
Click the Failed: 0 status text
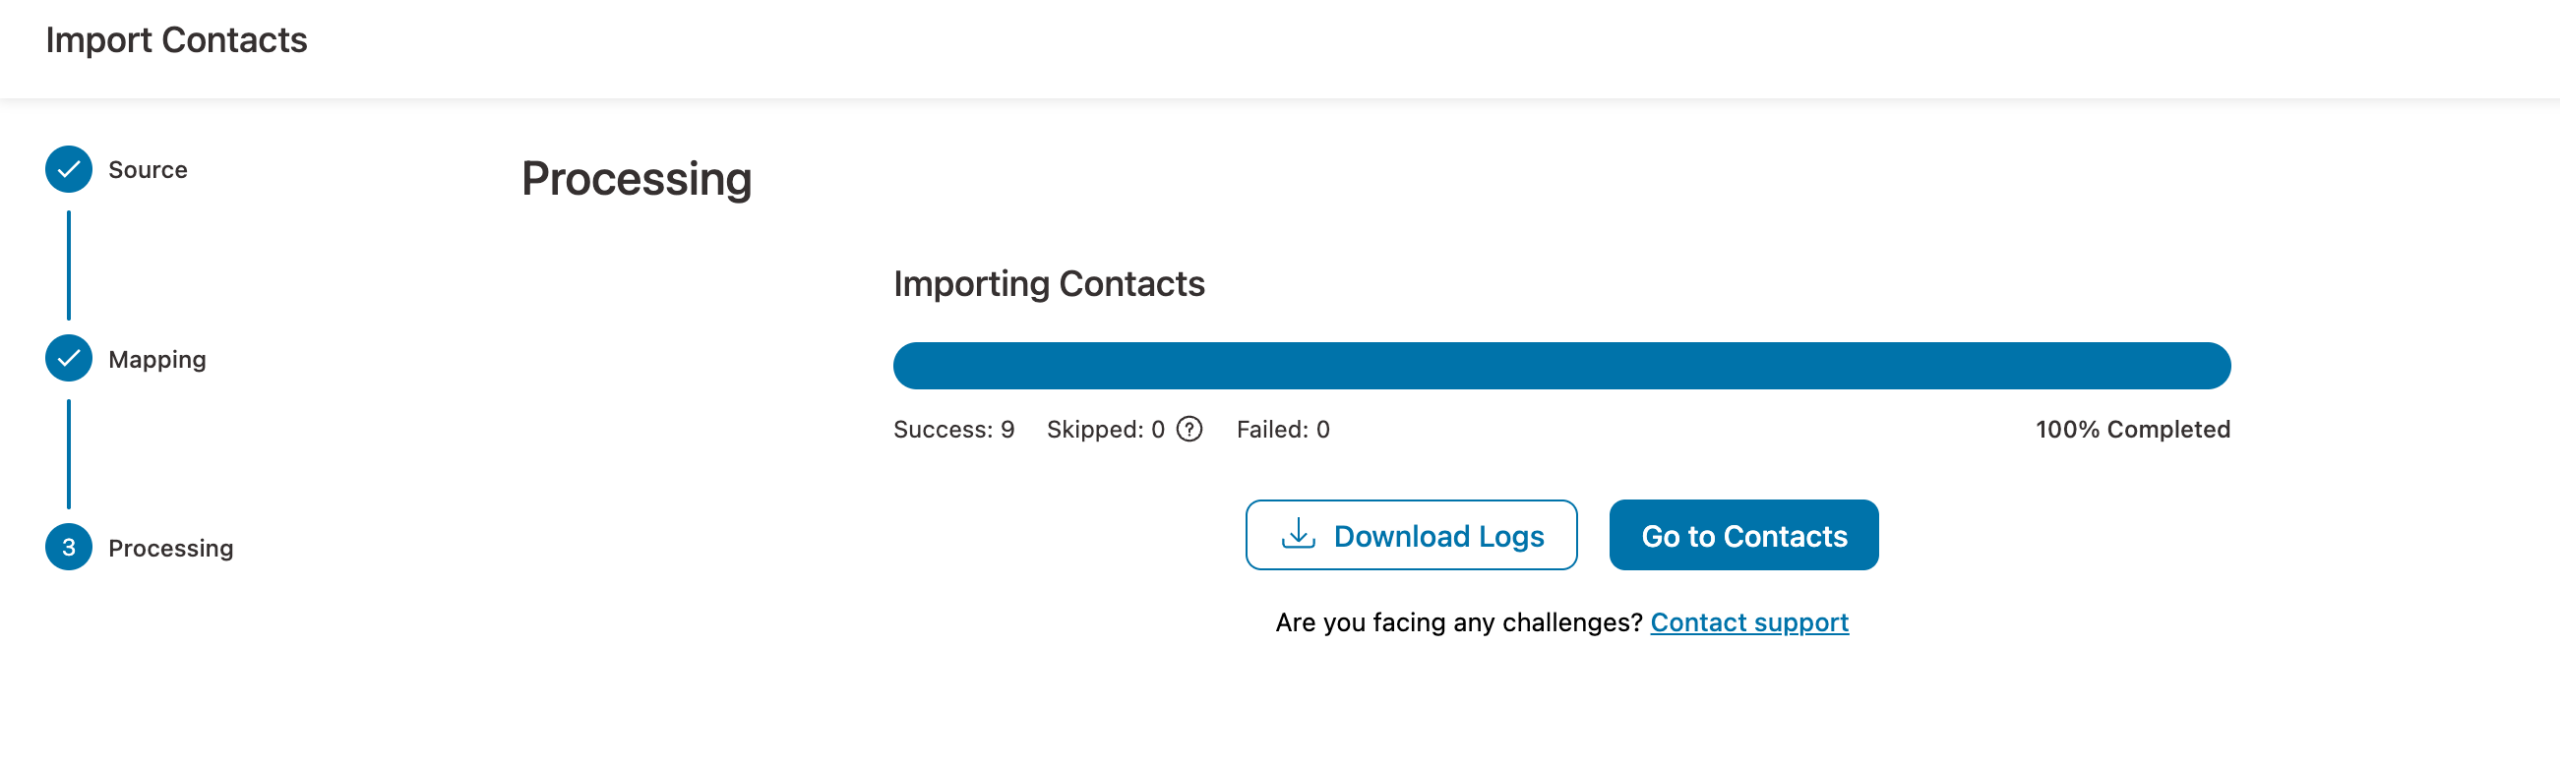[1283, 429]
